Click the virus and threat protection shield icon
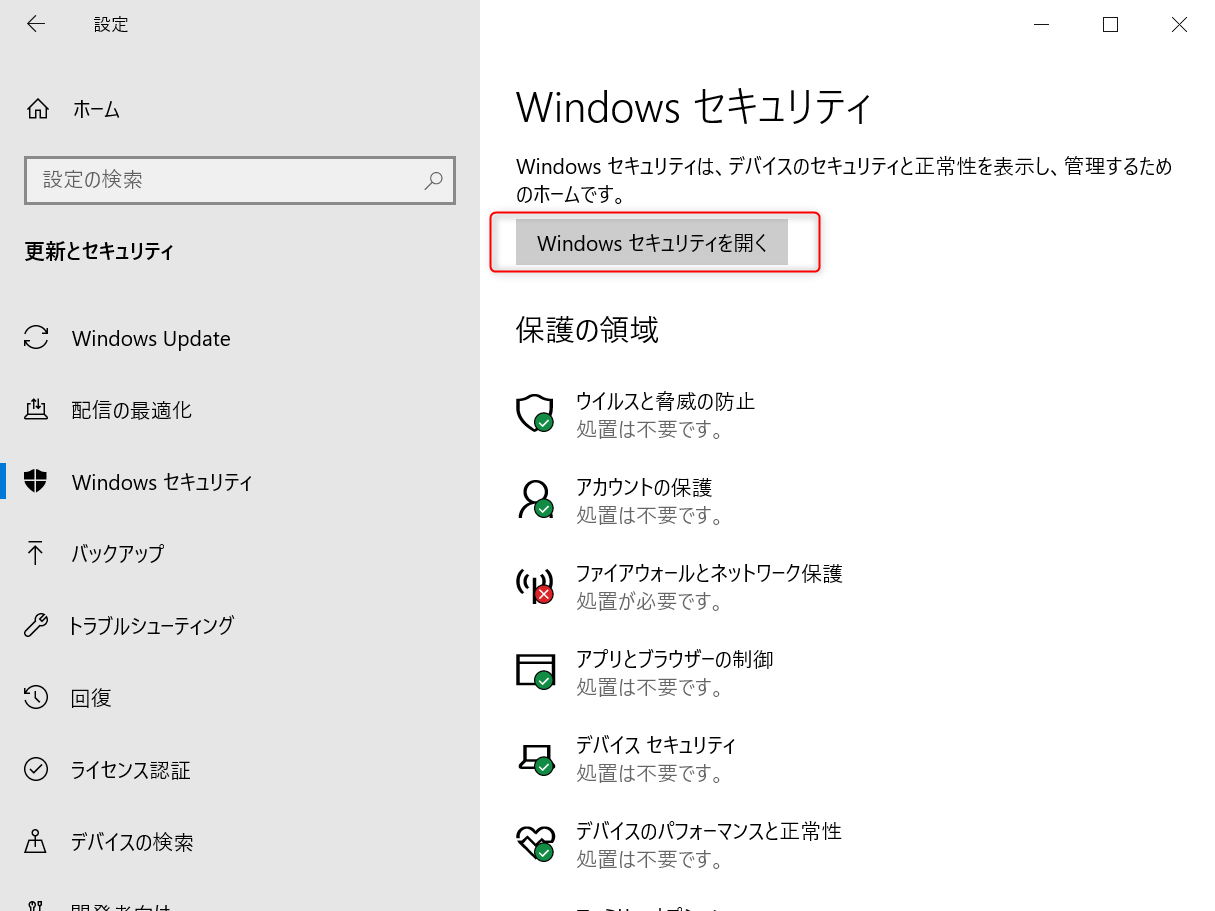This screenshot has width=1215, height=911. 535,412
